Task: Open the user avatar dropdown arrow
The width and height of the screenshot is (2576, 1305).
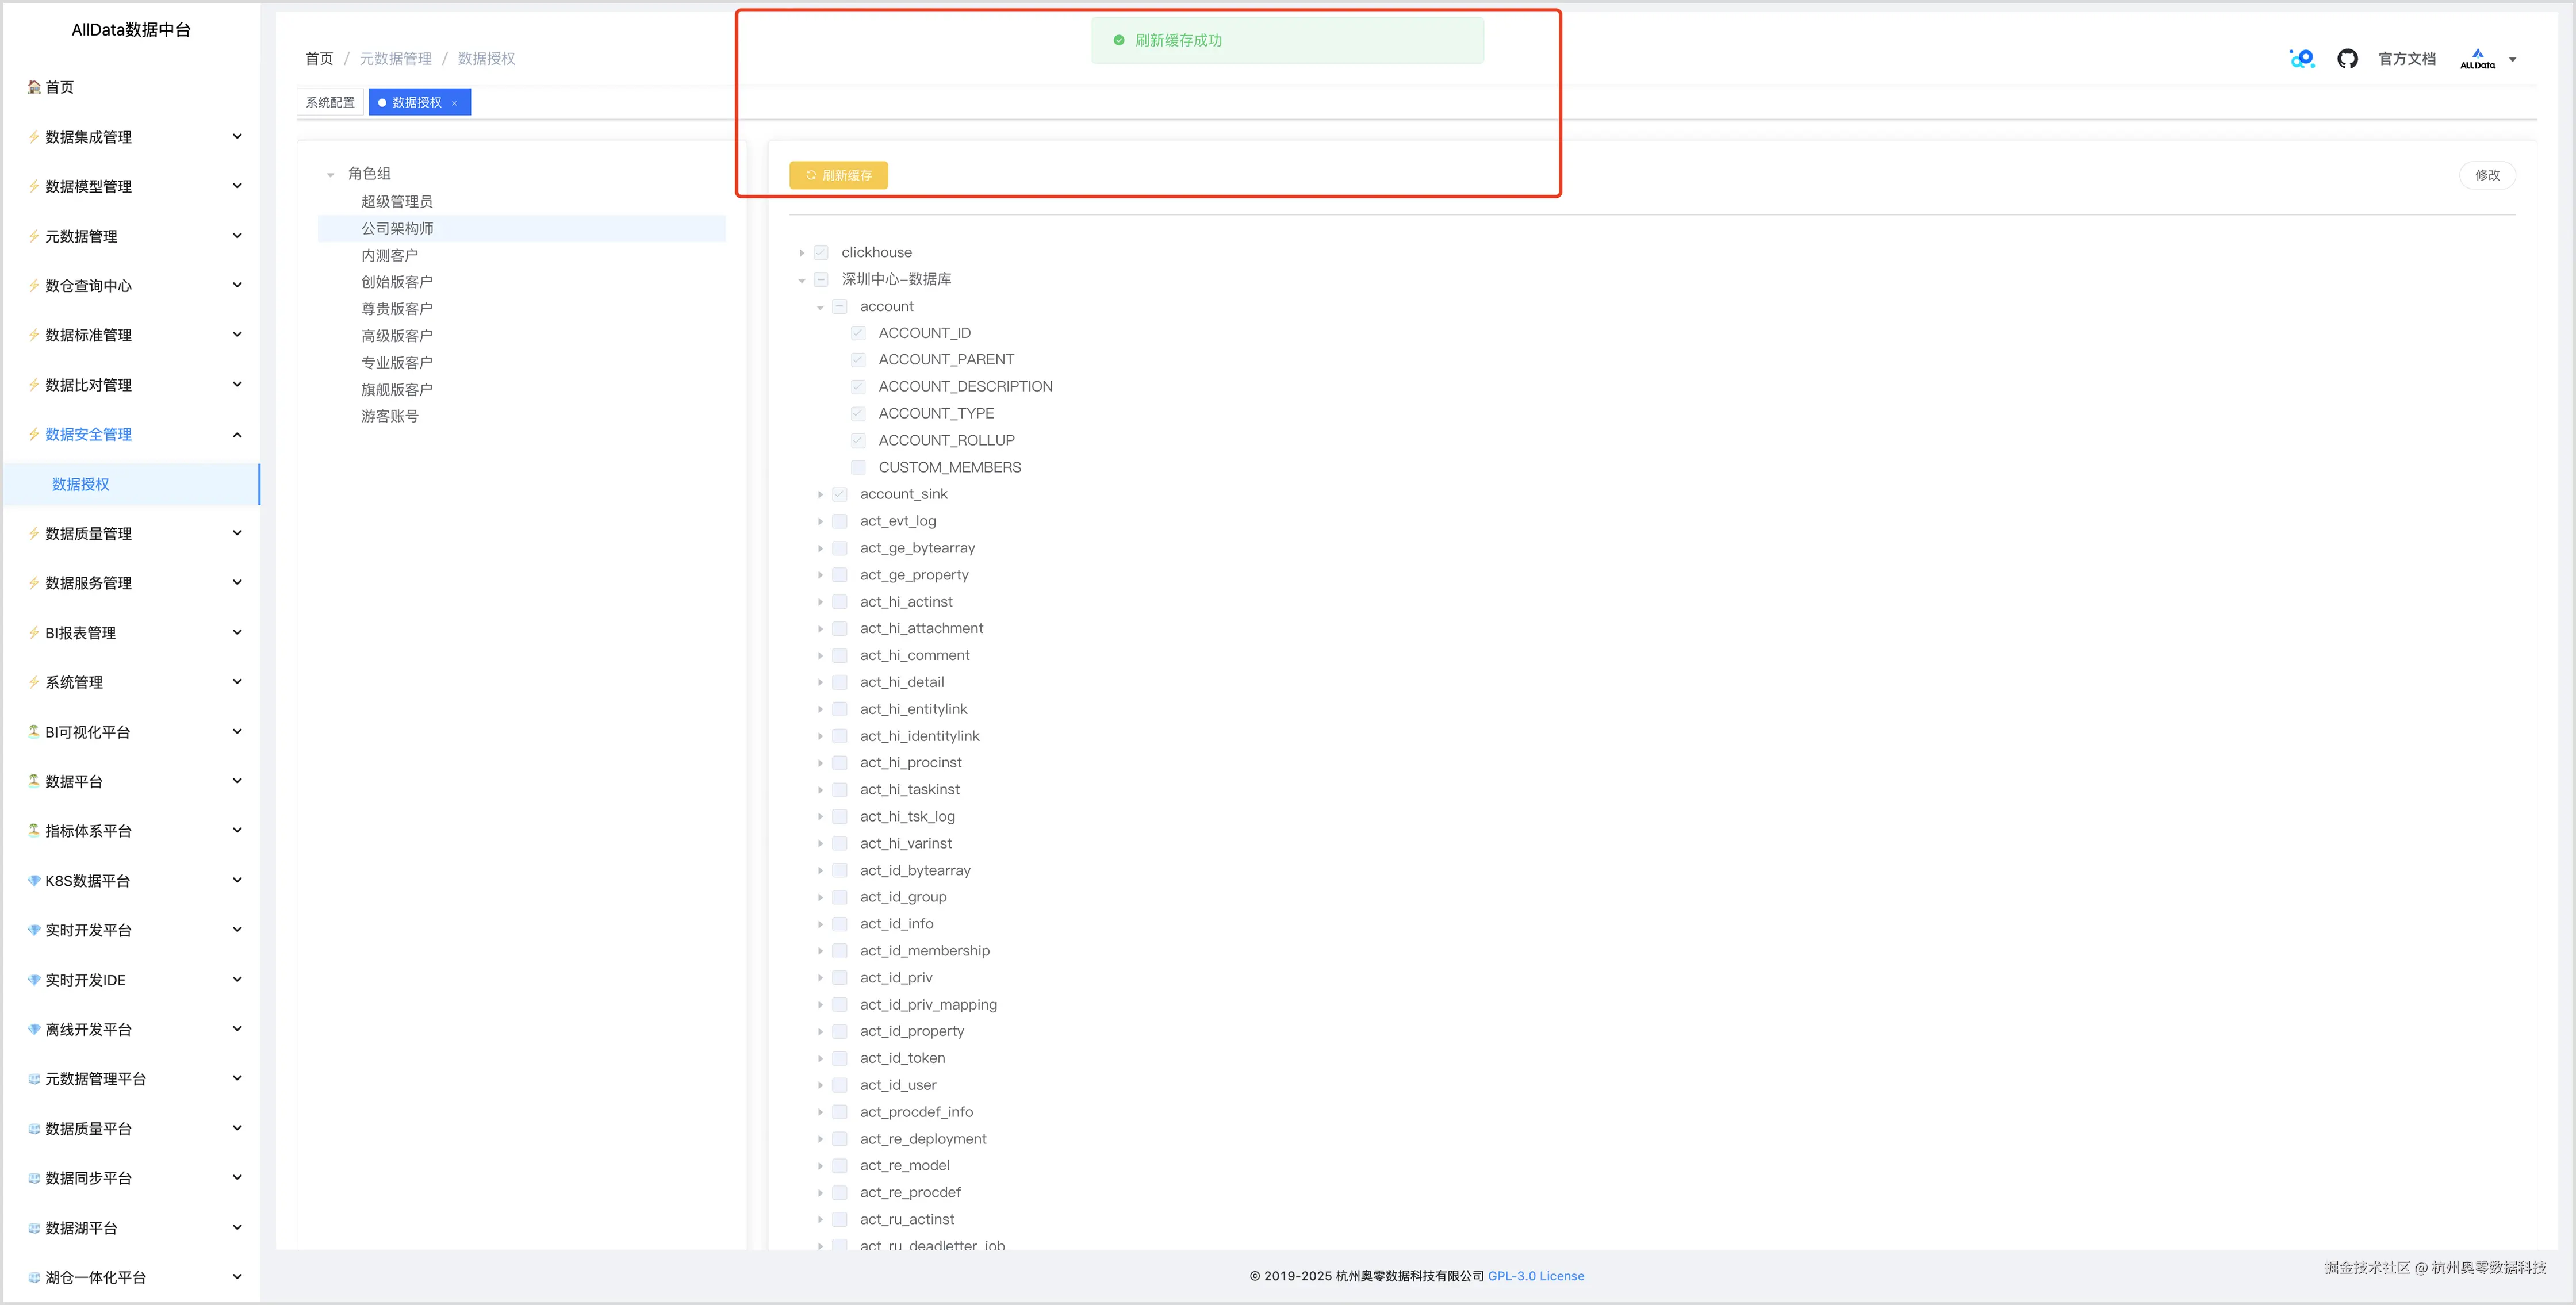Action: pyautogui.click(x=2512, y=59)
